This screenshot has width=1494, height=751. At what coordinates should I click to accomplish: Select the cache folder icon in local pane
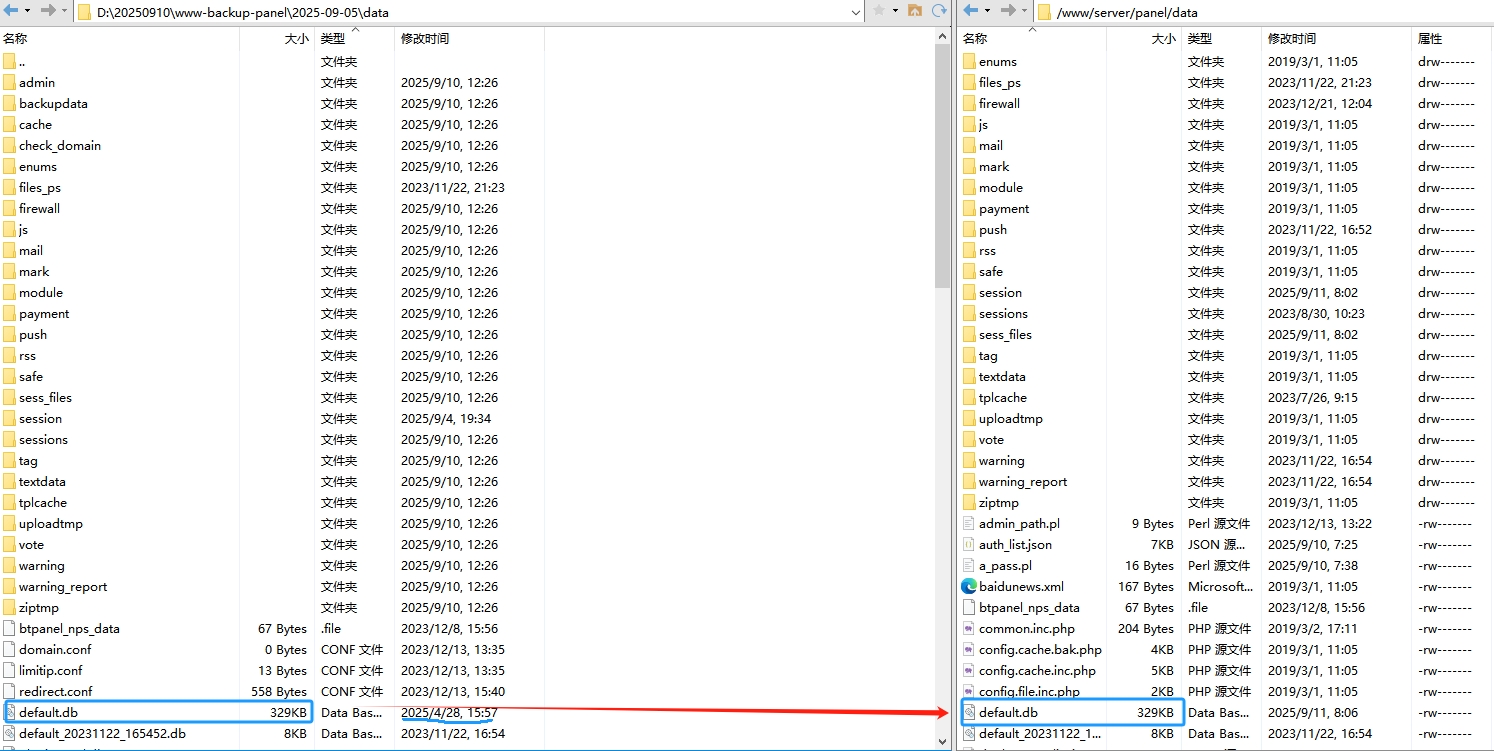click(x=10, y=124)
